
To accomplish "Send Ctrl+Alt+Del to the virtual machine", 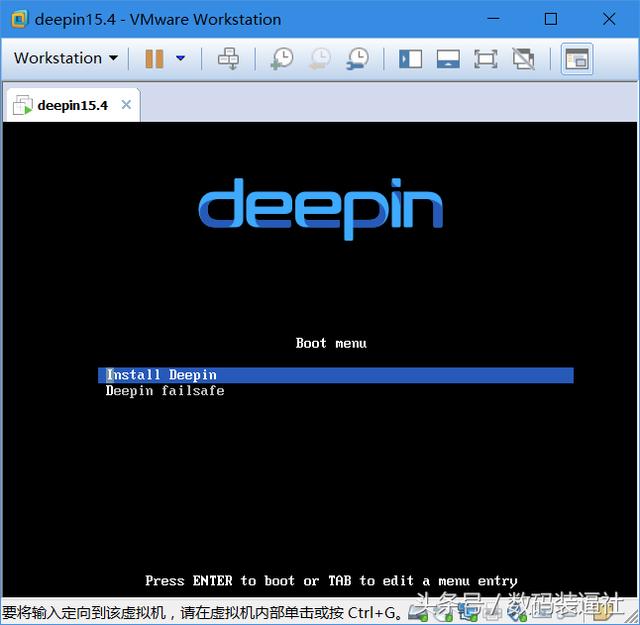I will click(x=228, y=58).
